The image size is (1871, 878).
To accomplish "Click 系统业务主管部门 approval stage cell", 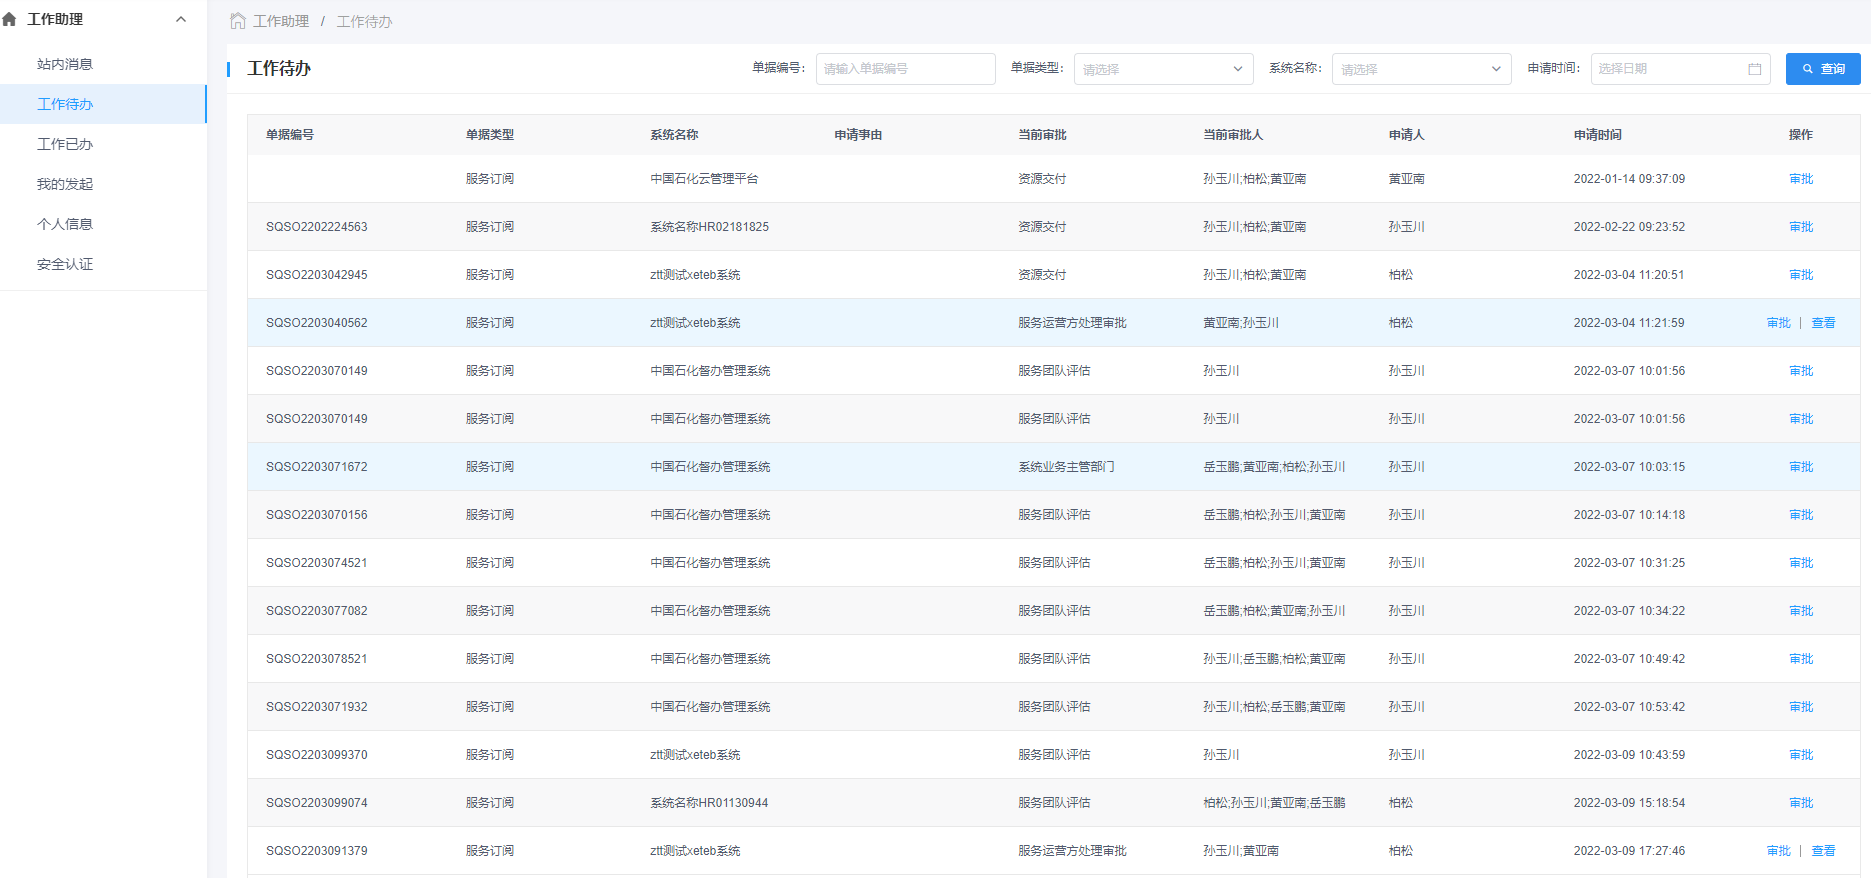I will coord(1067,467).
